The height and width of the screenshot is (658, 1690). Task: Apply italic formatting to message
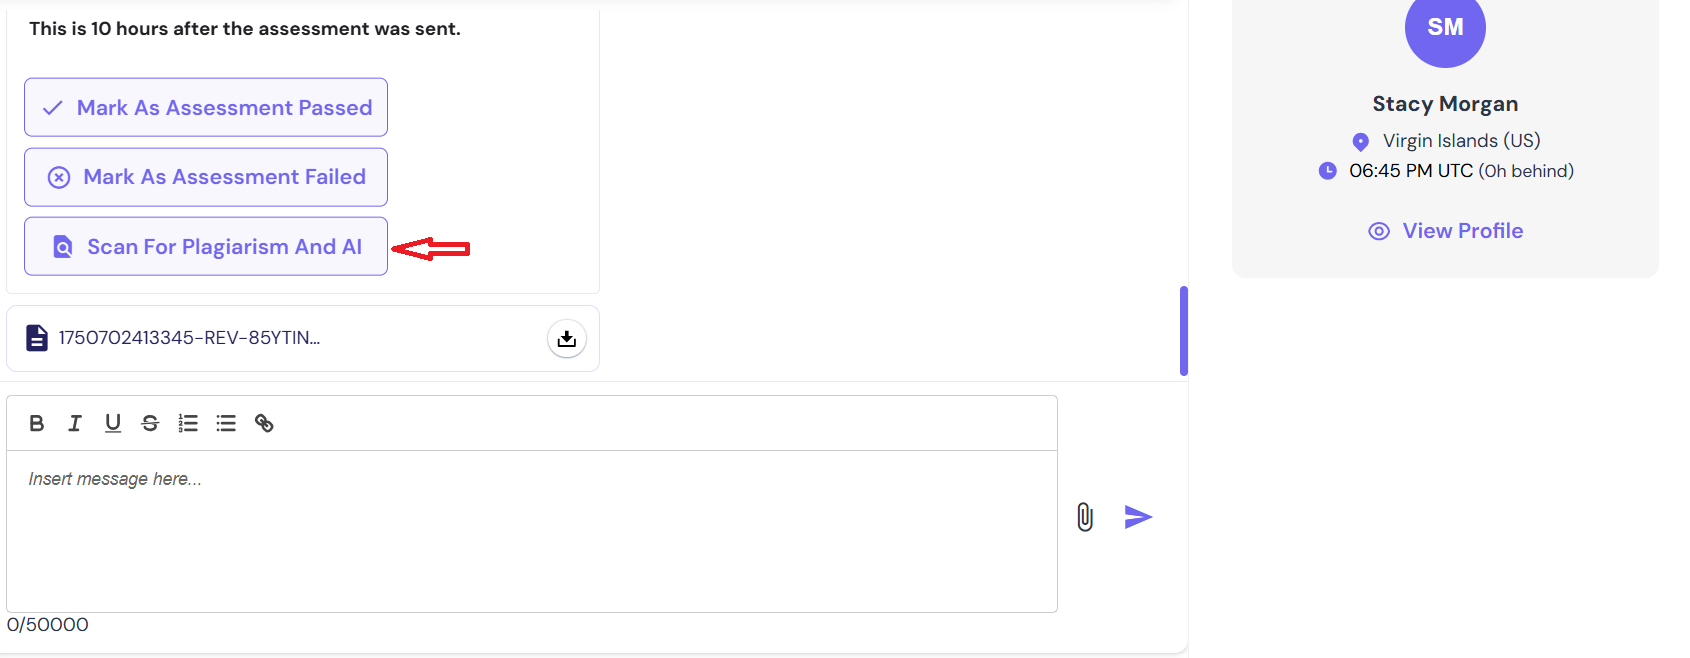point(75,423)
